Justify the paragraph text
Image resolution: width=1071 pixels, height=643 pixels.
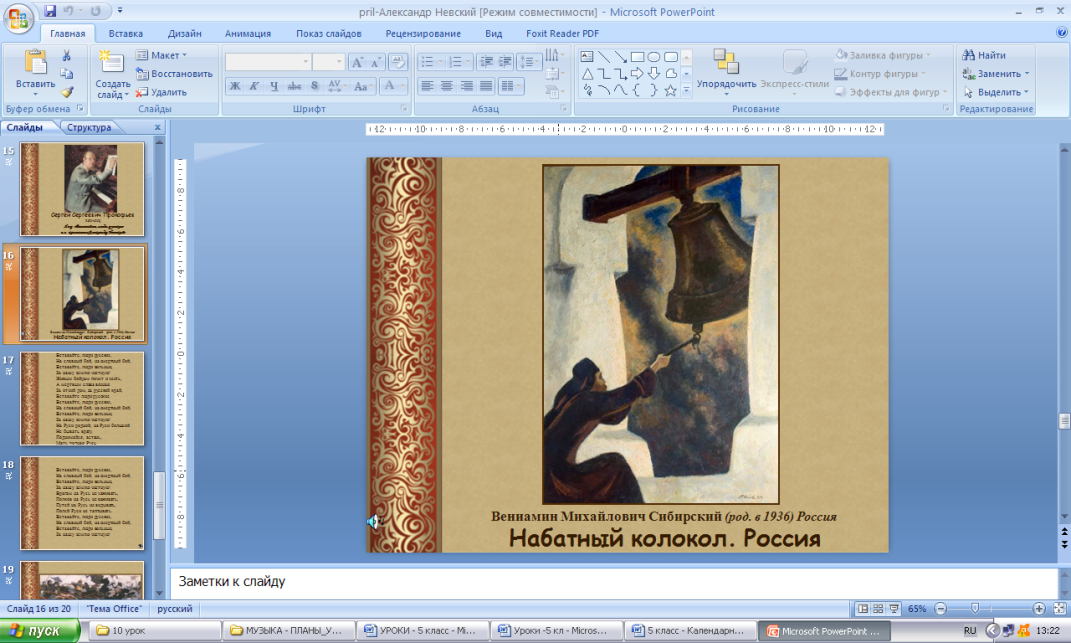coord(486,86)
